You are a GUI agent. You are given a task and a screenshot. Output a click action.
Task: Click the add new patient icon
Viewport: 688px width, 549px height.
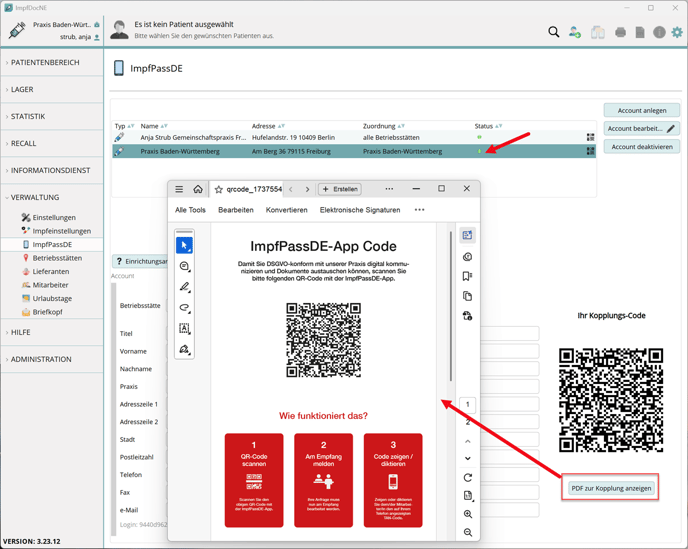575,32
